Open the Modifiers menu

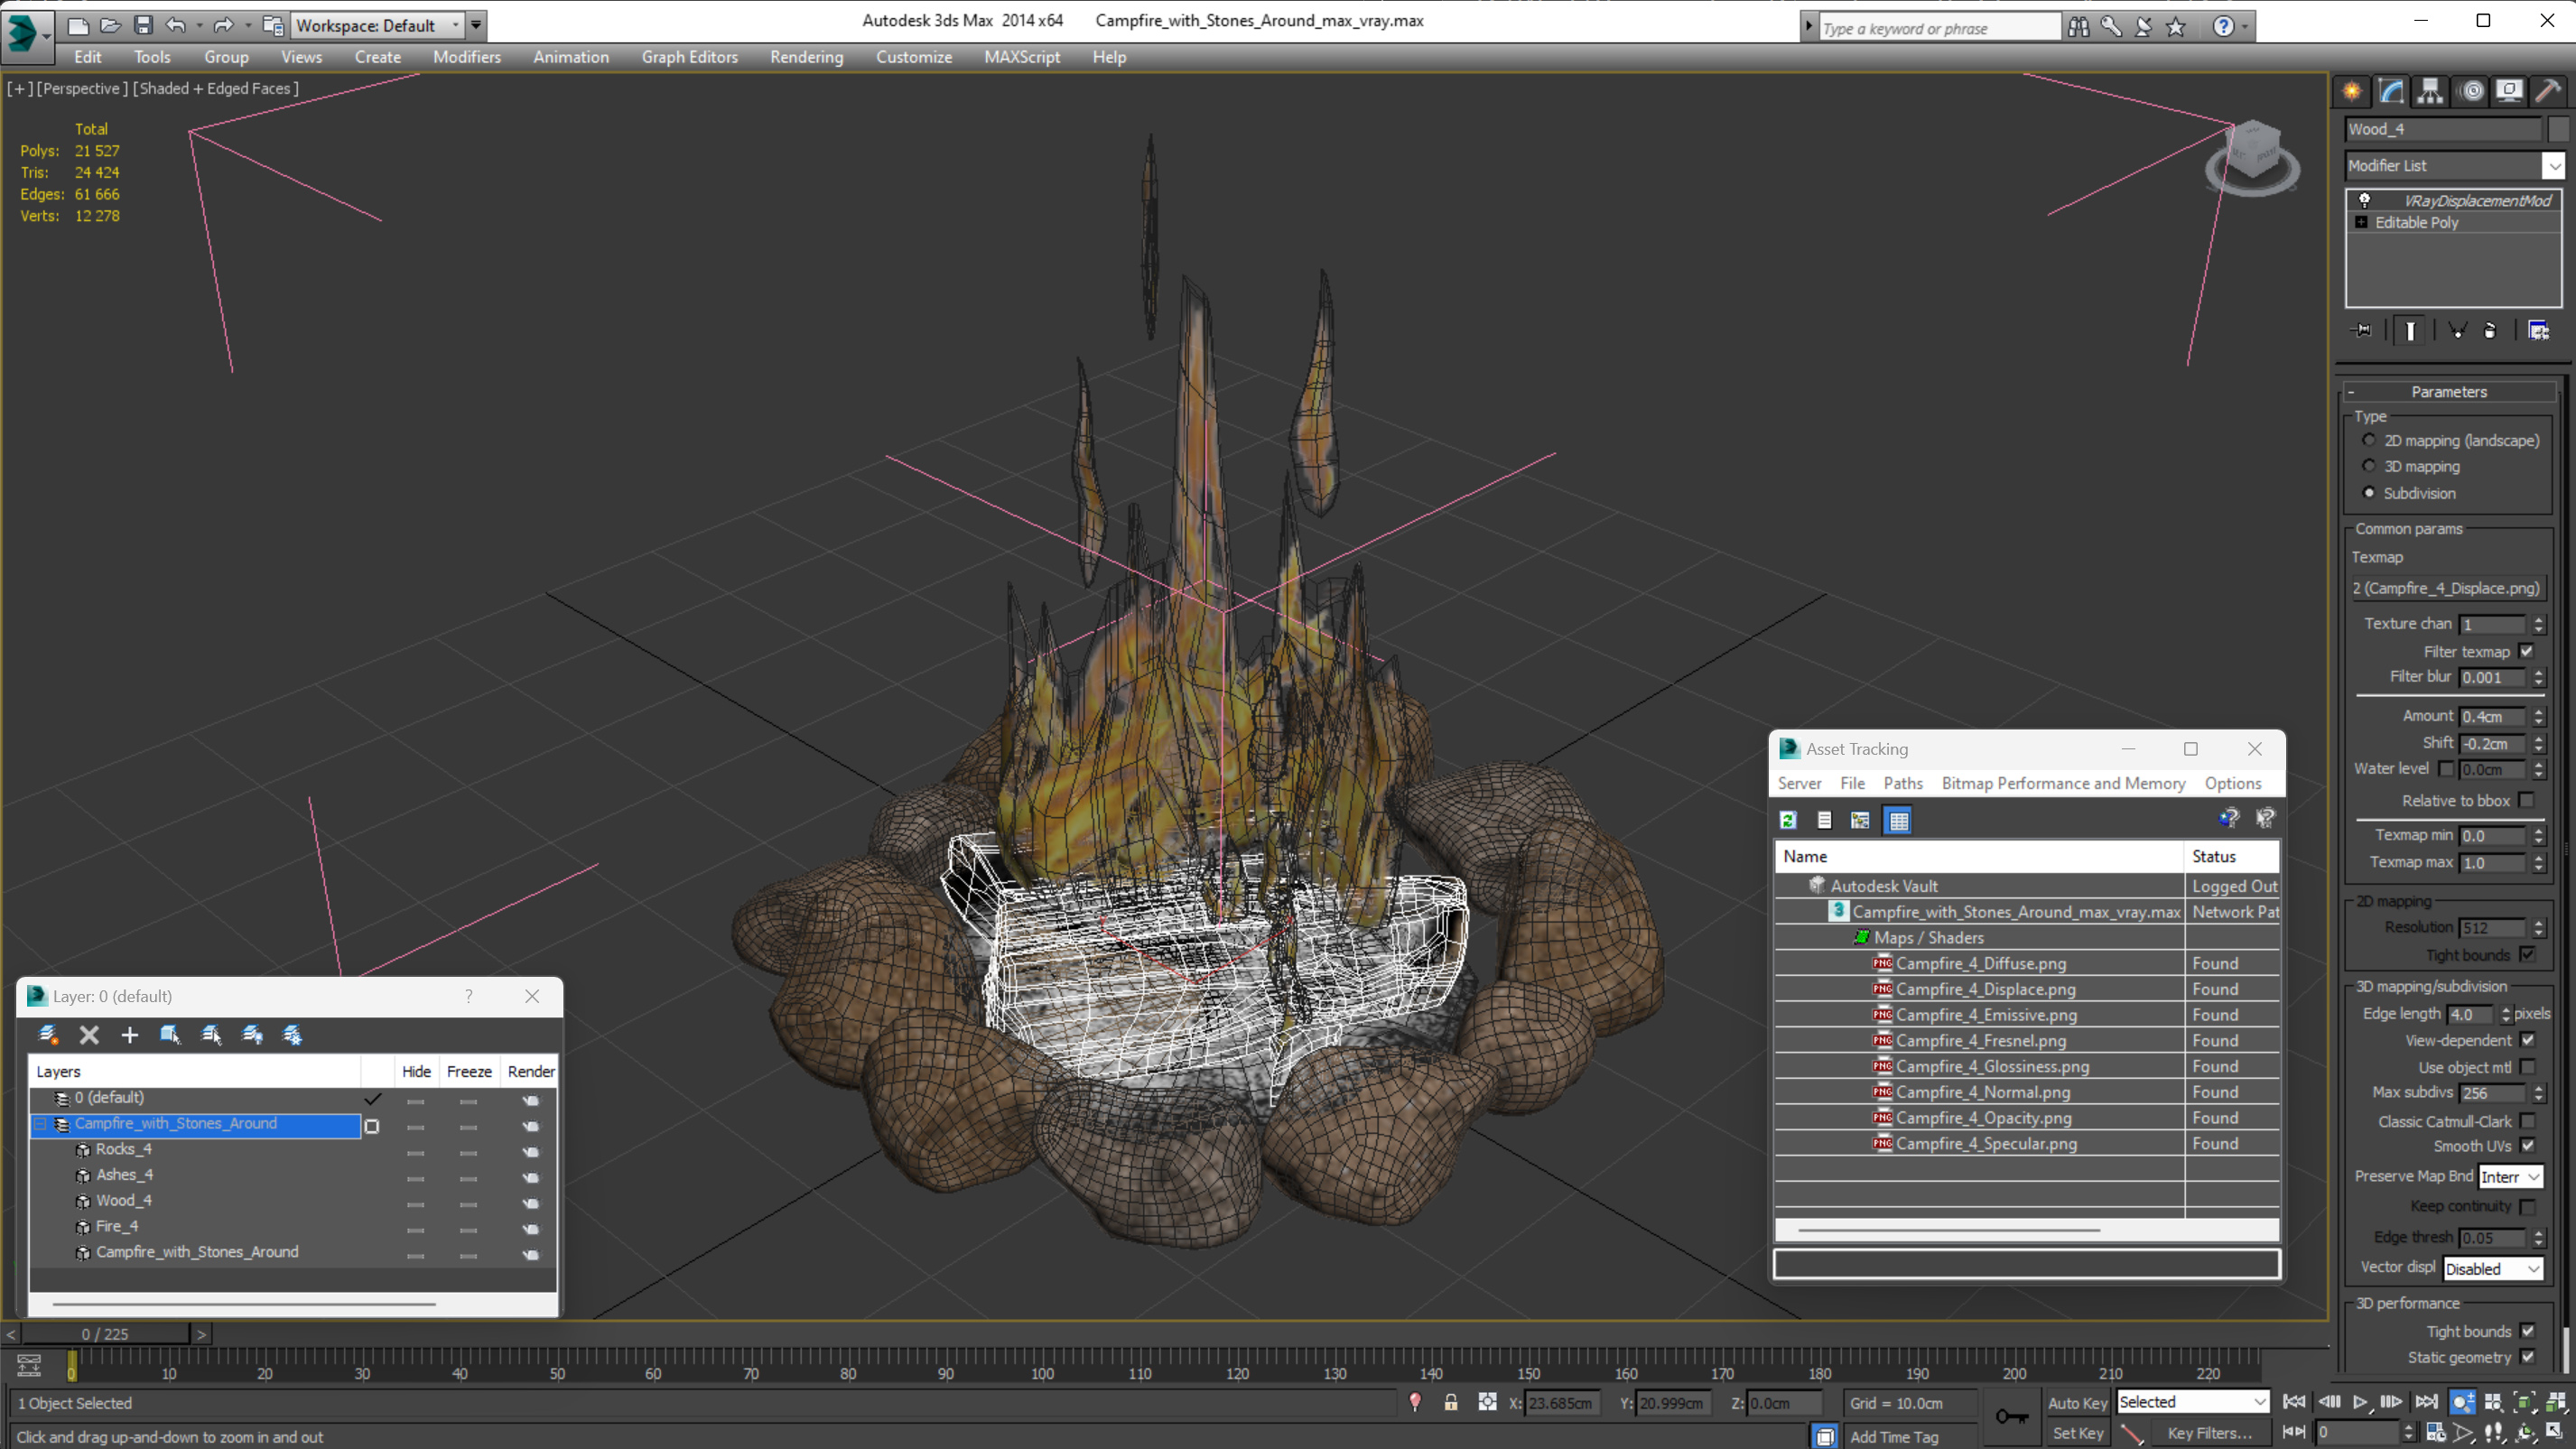(466, 57)
